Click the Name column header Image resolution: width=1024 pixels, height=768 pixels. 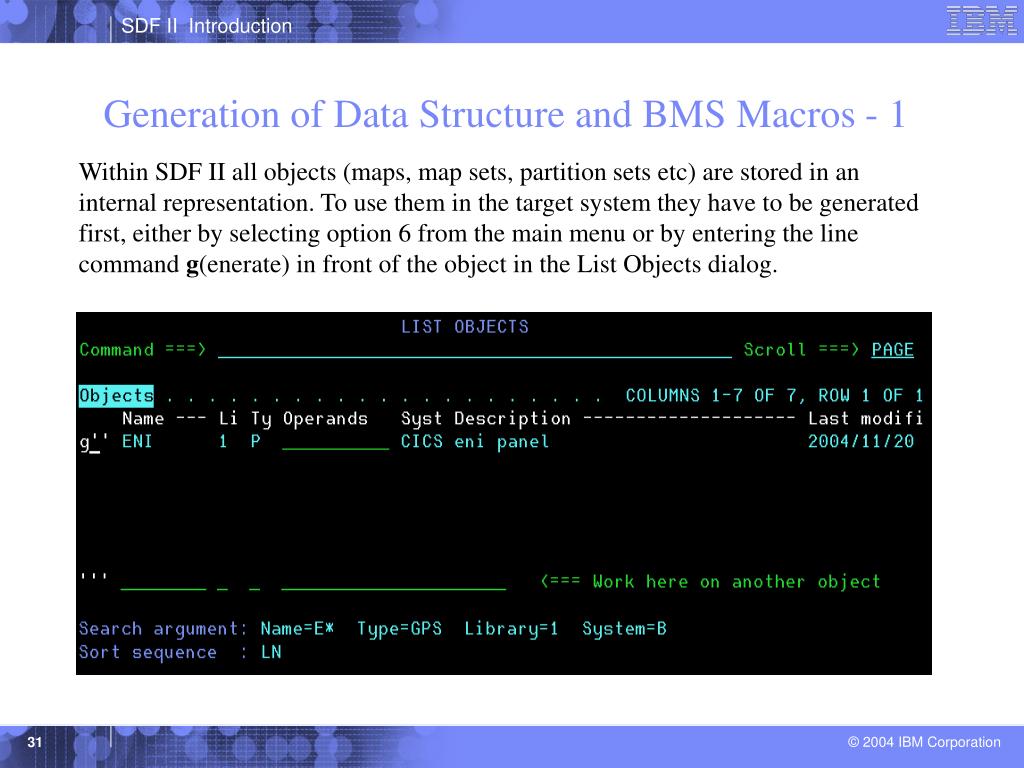point(143,419)
